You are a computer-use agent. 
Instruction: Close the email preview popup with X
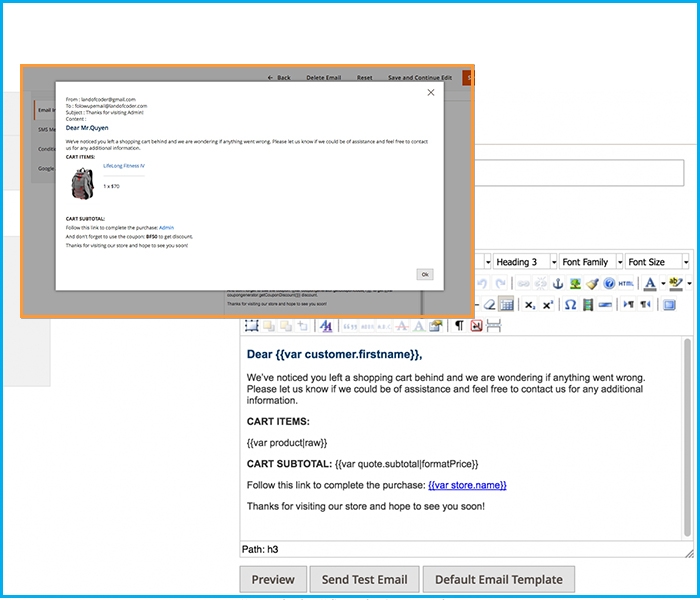(x=431, y=92)
